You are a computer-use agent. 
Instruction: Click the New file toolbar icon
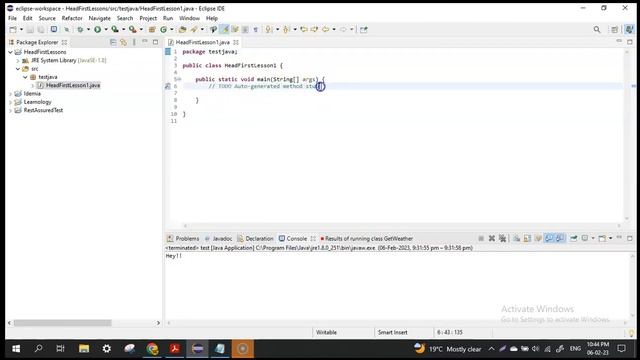pyautogui.click(x=13, y=29)
